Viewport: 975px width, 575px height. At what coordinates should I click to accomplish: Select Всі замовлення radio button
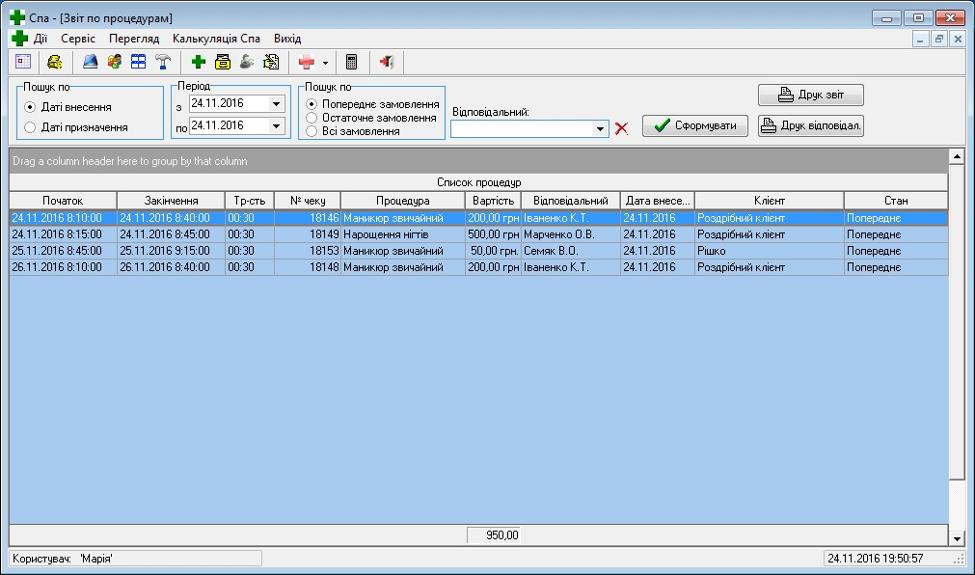(x=312, y=131)
